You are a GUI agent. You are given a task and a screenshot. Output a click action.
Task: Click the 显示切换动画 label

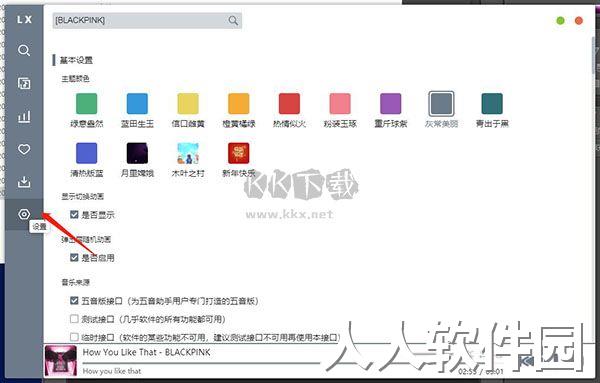click(83, 197)
